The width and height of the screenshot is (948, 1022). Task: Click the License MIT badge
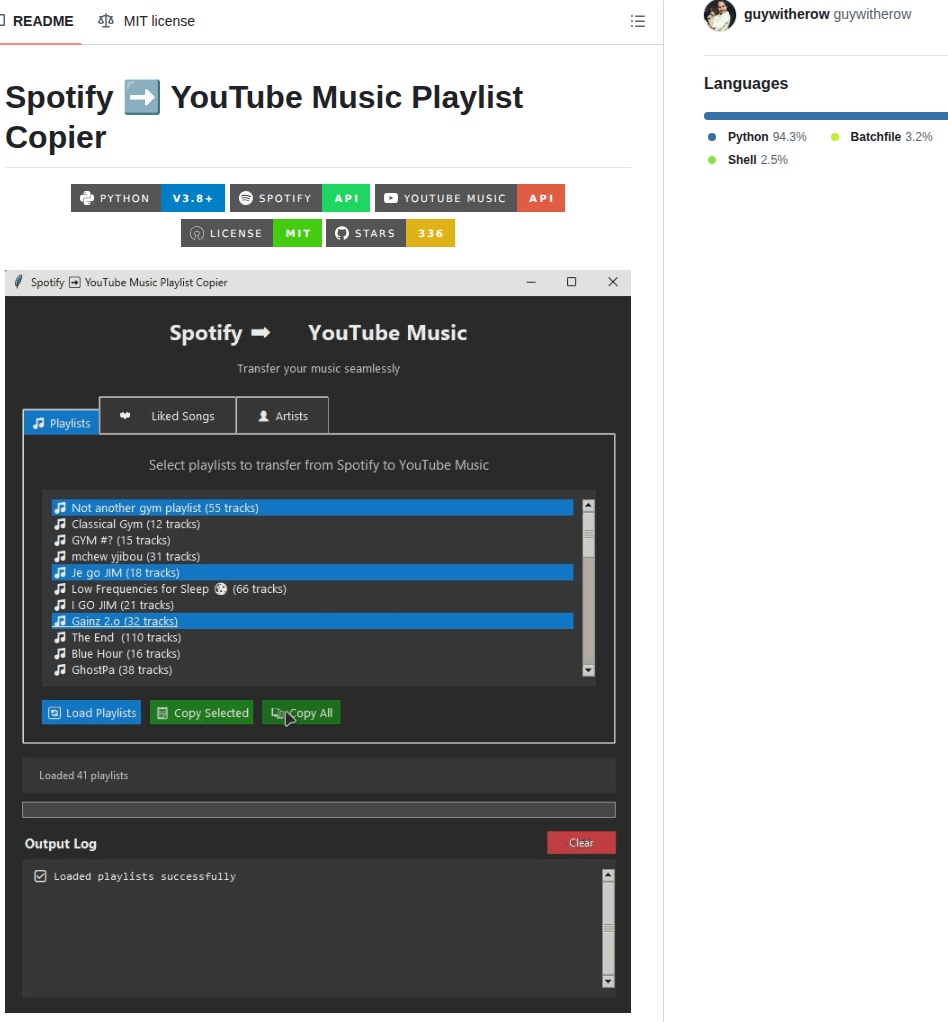click(x=251, y=233)
